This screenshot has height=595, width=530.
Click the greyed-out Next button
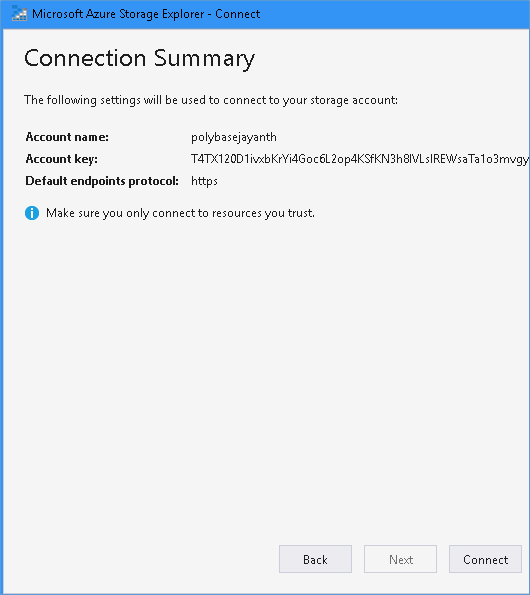pyautogui.click(x=400, y=559)
